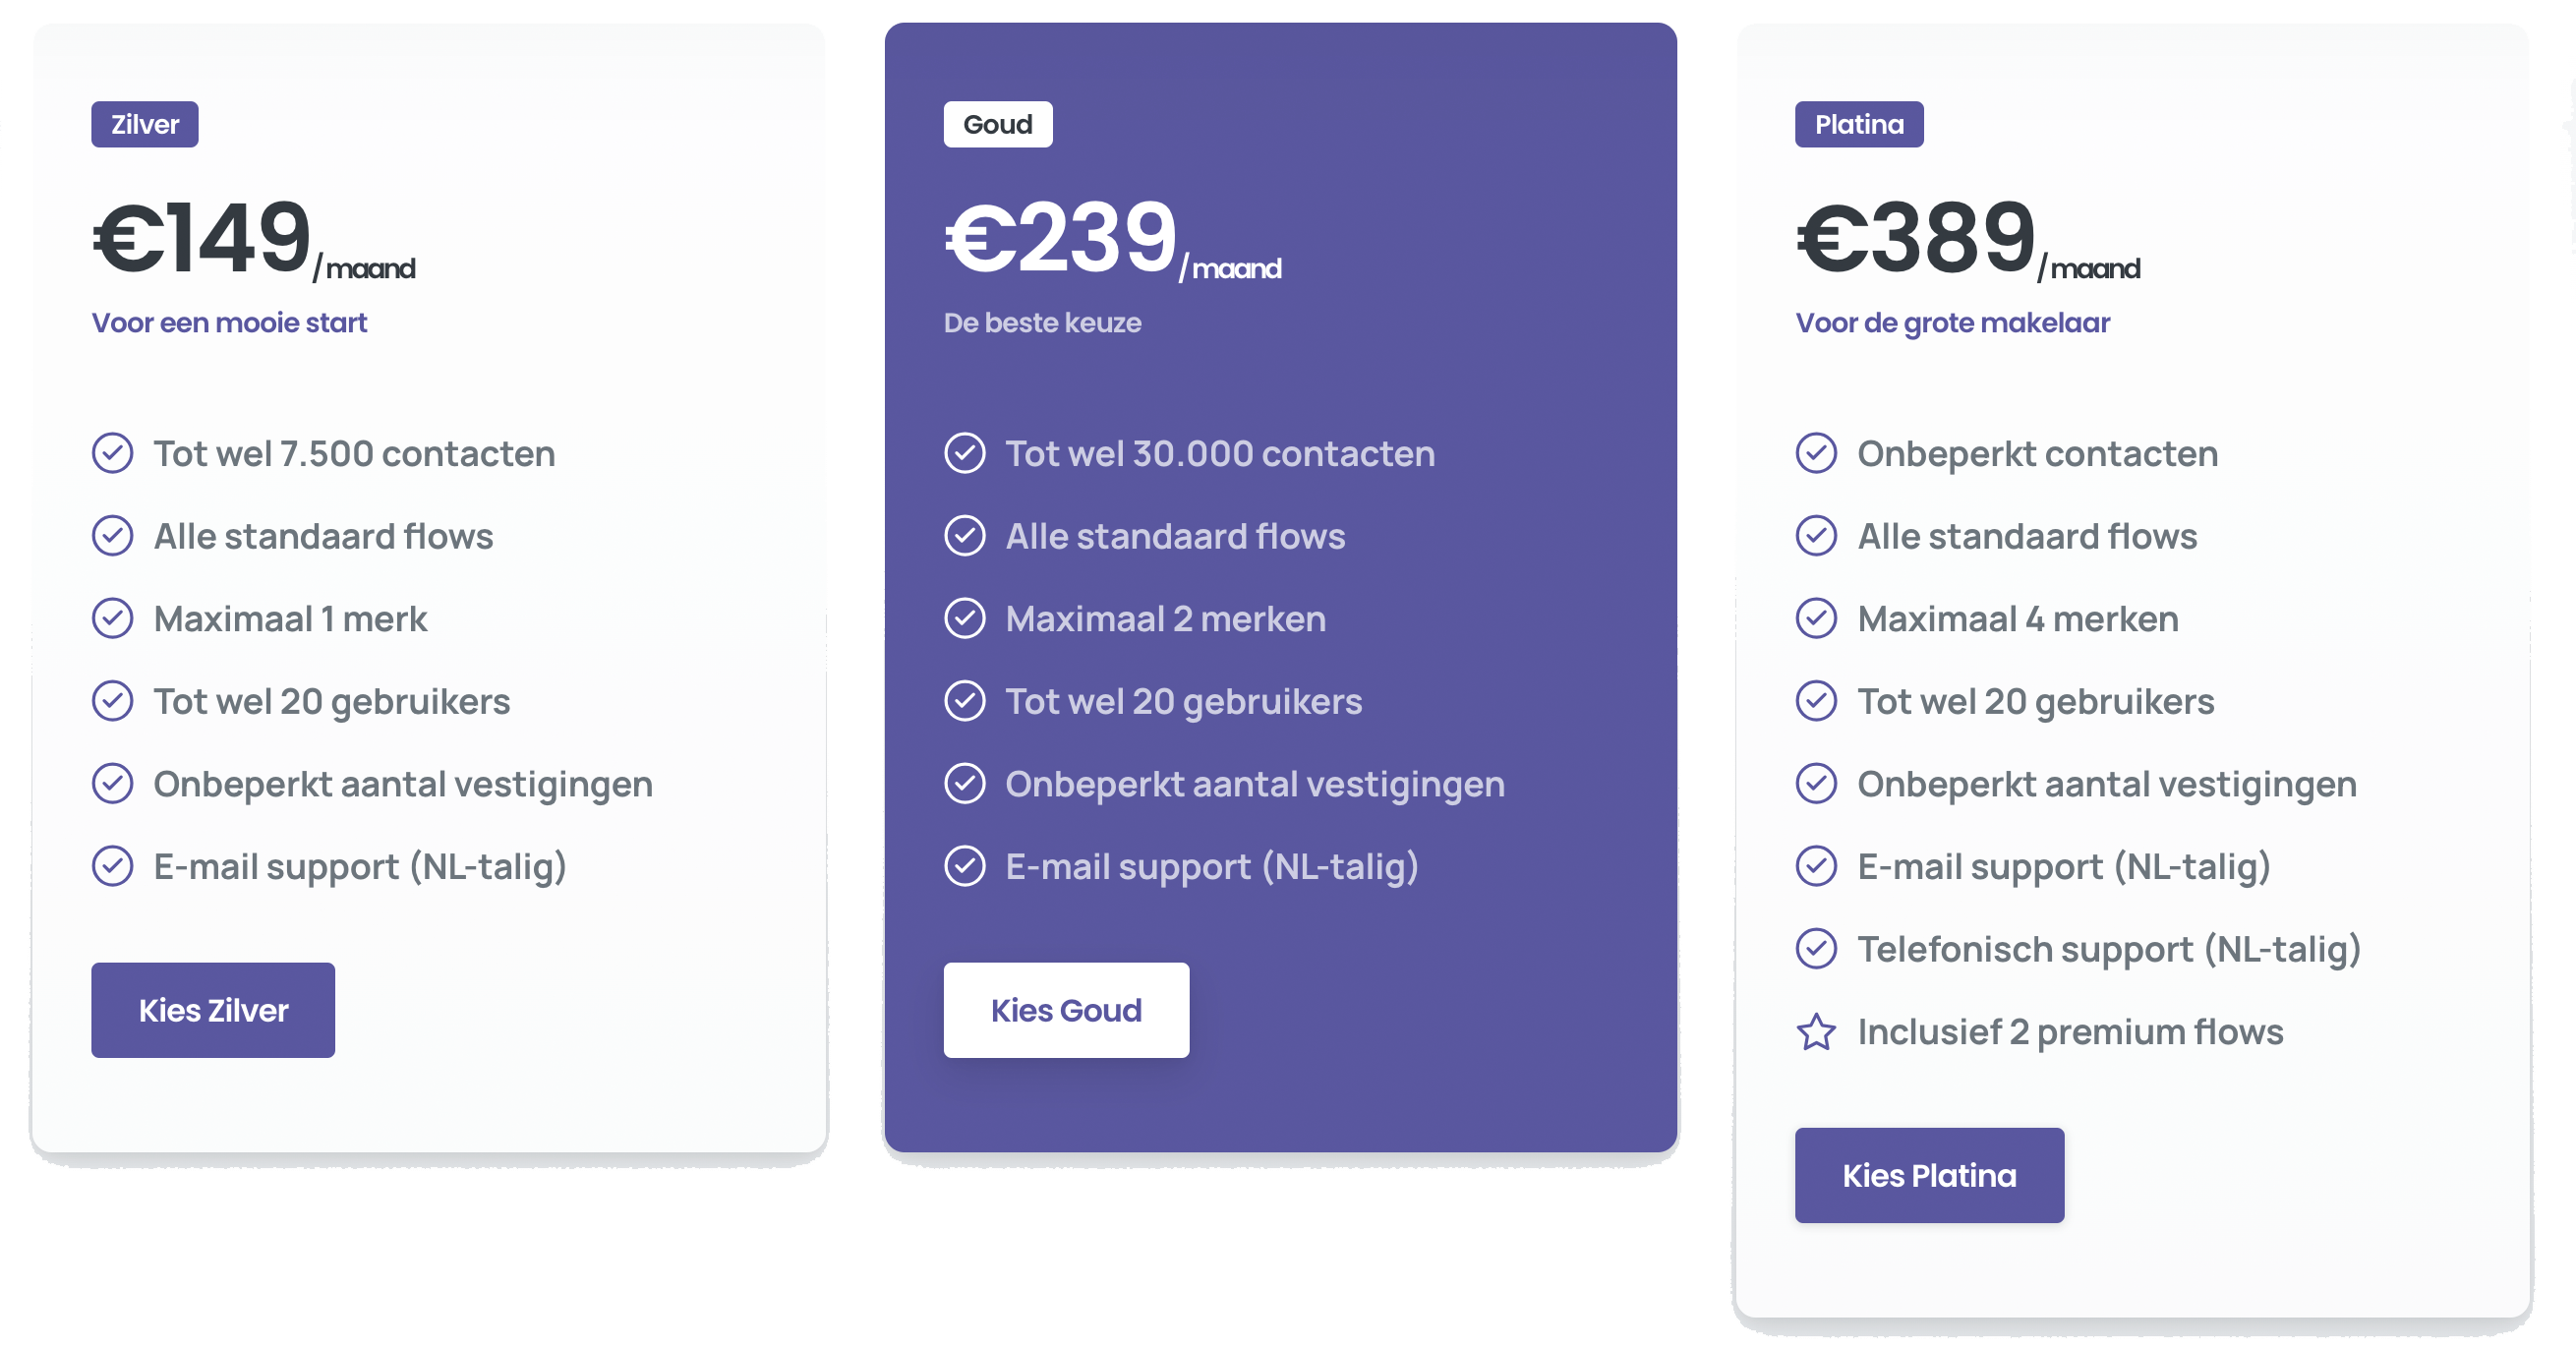Screen dimensions: 2576x1349
Task: Click check icon beside Onbeperkt contacten
Action: tap(1816, 454)
